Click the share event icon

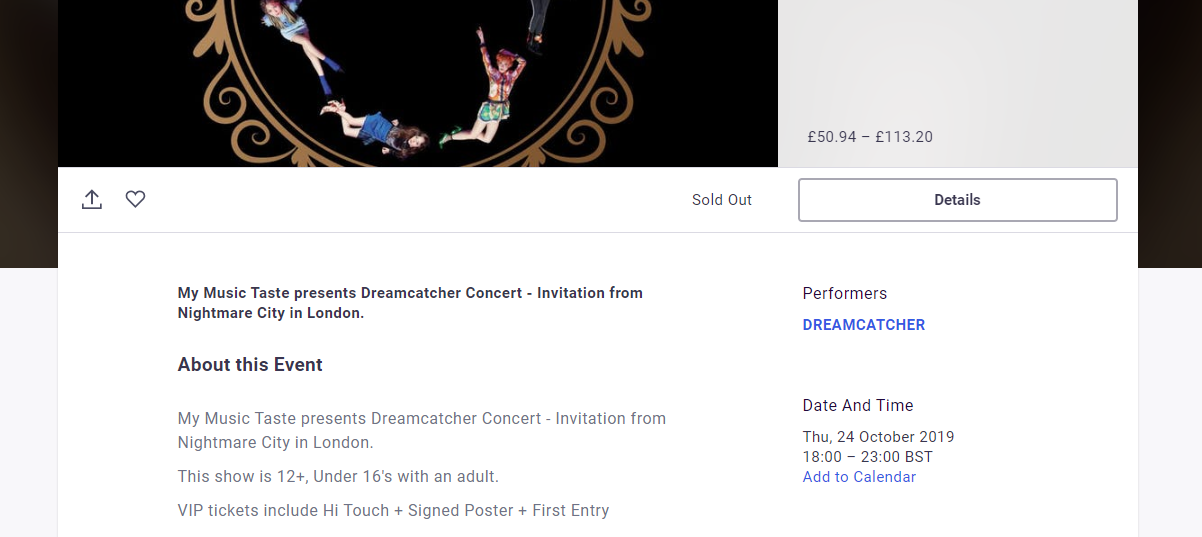(x=92, y=199)
